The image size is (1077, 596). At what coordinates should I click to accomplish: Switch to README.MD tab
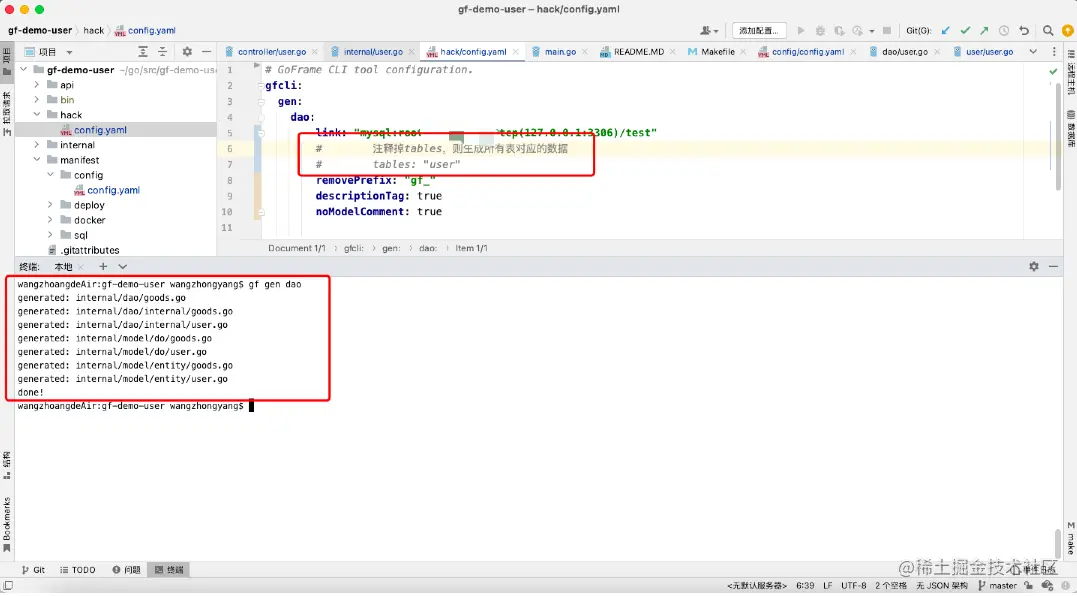[x=639, y=51]
